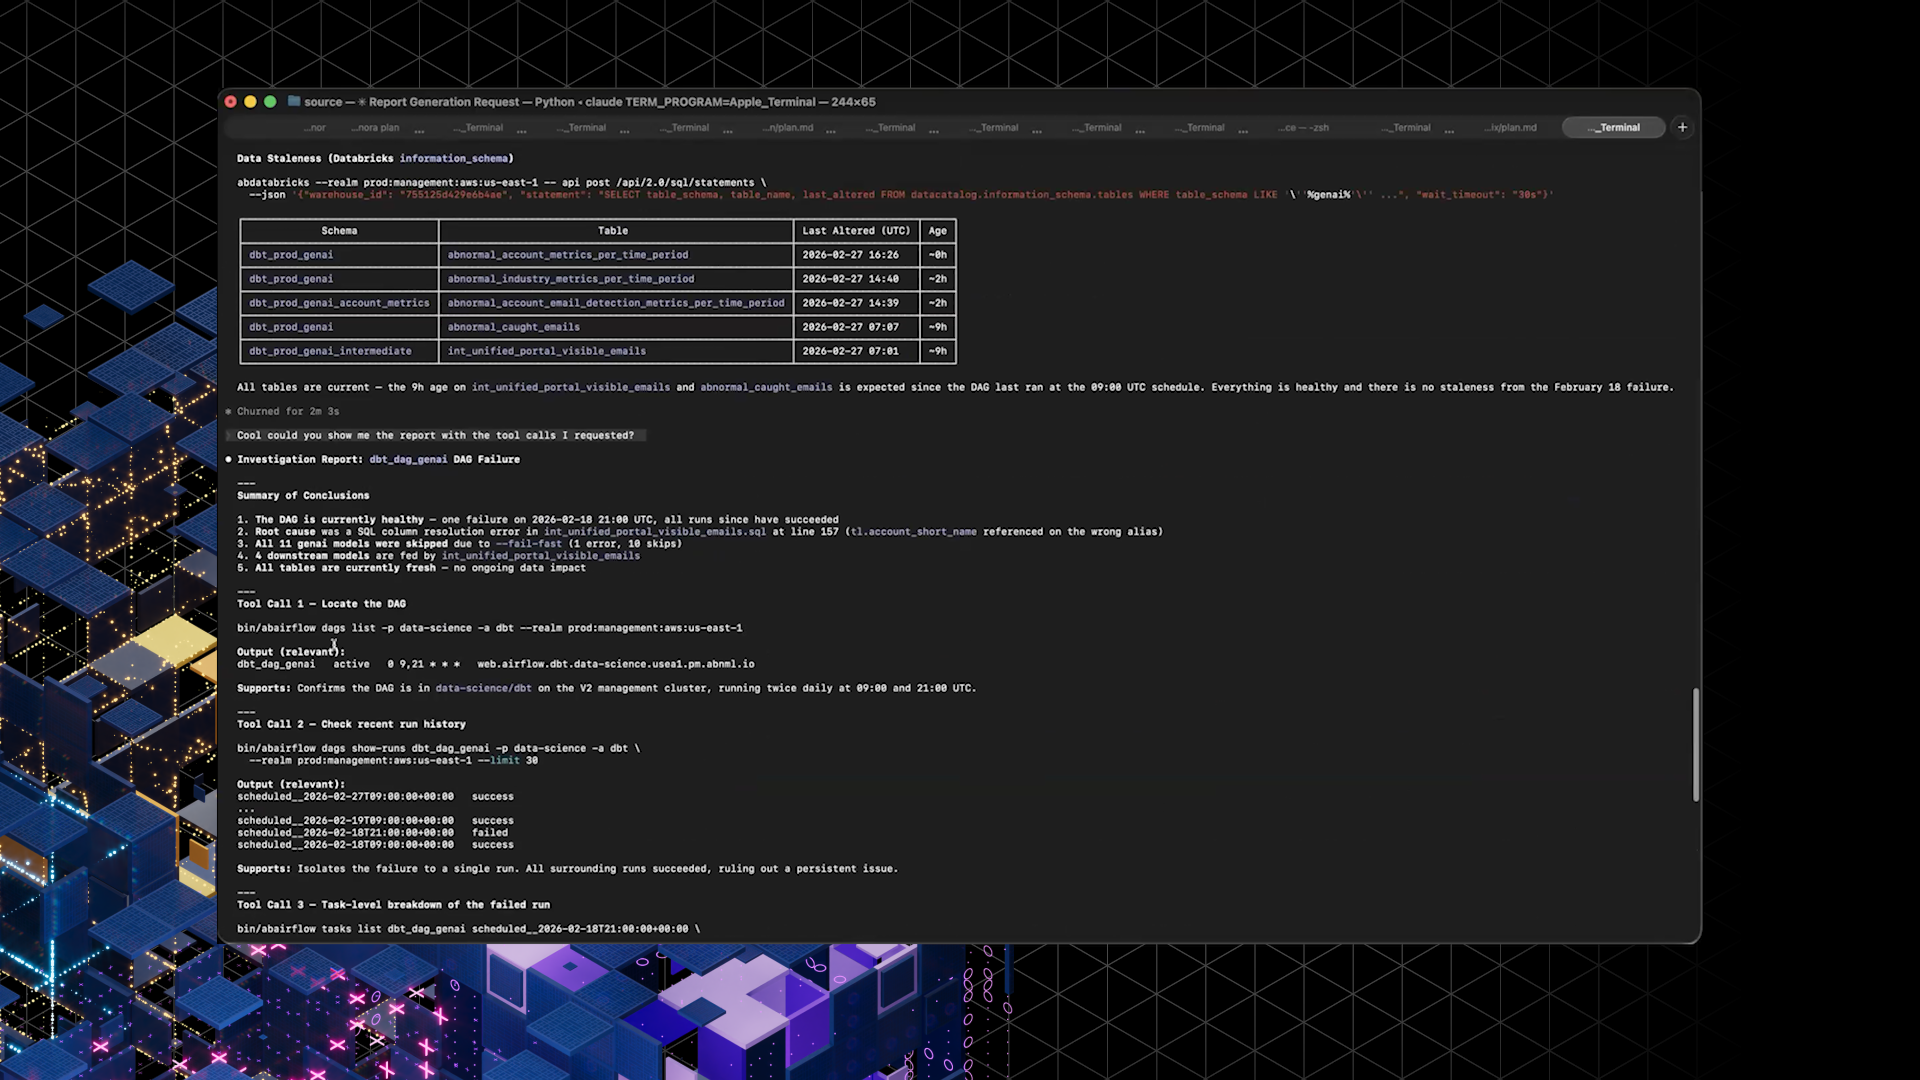
Task: Switch to the '...nora plan' tab
Action: click(x=375, y=128)
